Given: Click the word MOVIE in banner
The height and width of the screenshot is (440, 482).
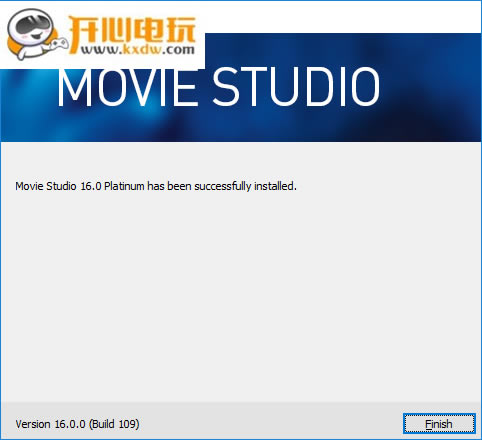Looking at the screenshot, I should tap(127, 87).
